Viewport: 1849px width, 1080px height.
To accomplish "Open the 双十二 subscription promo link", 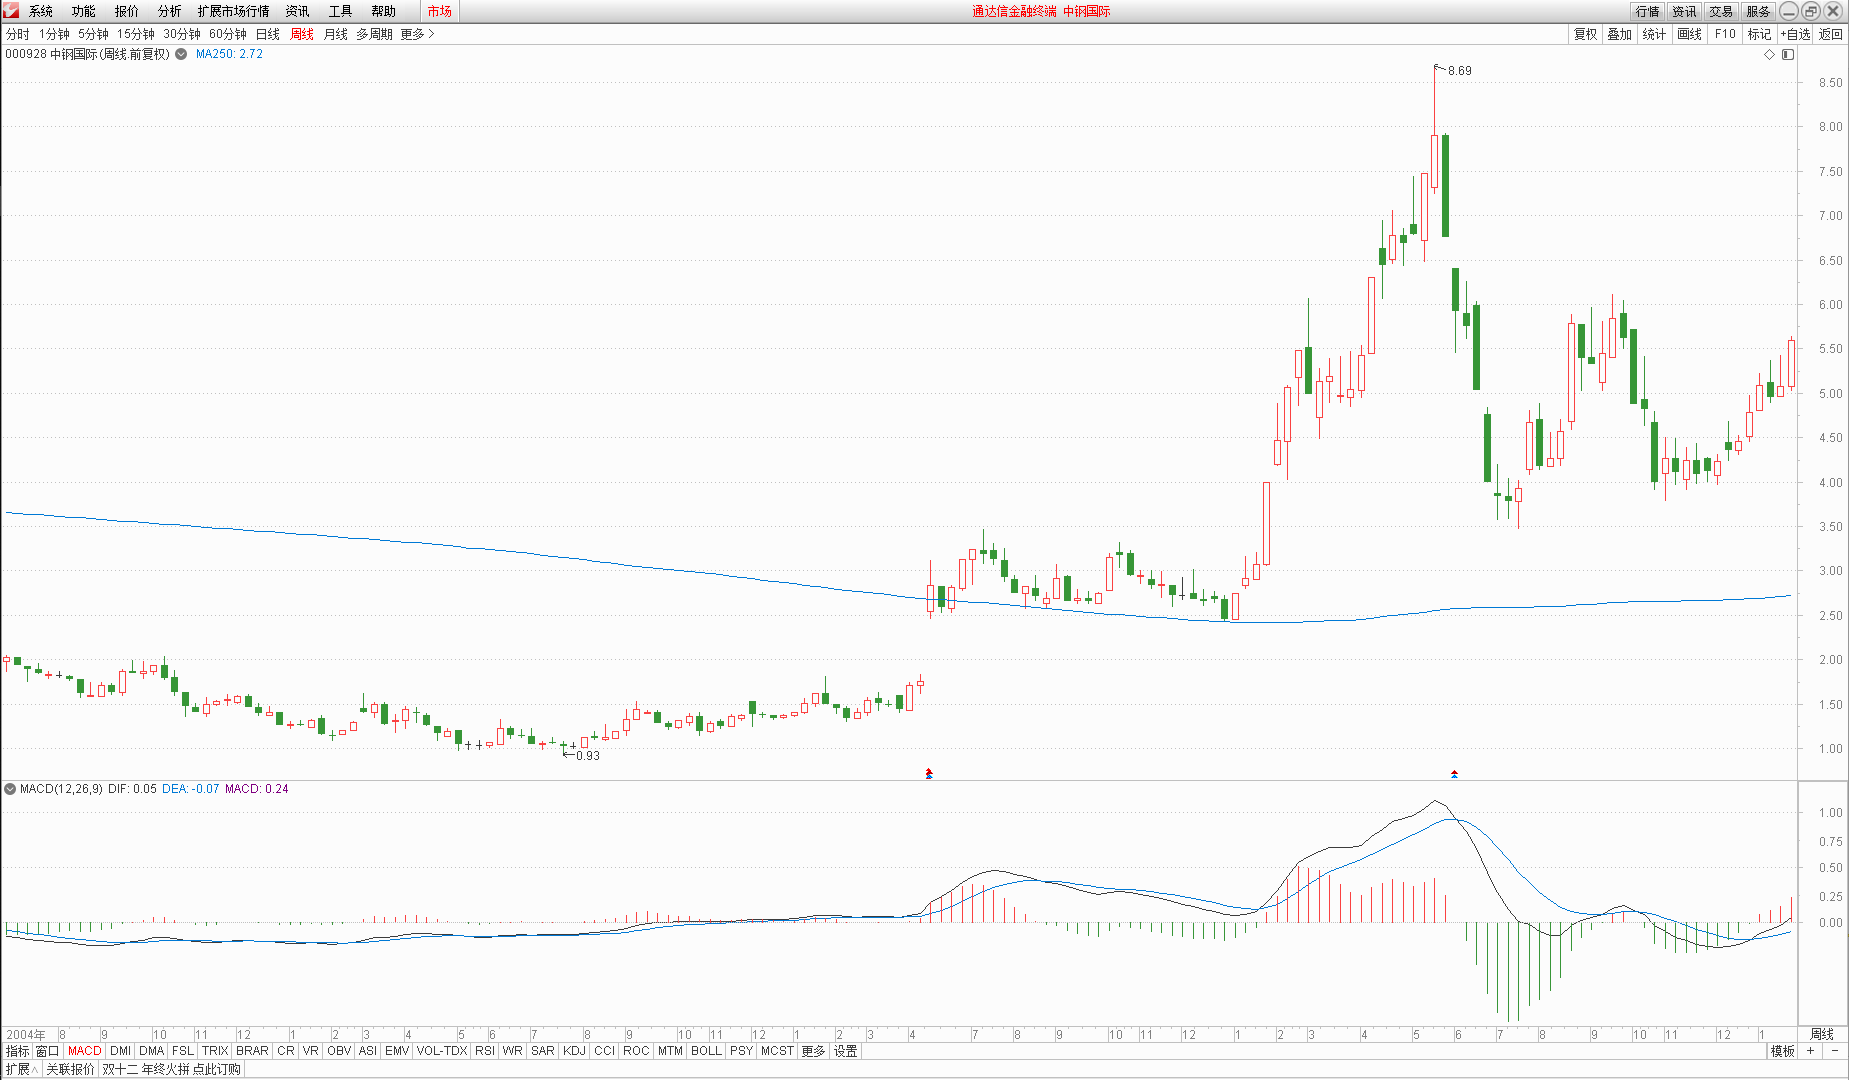I will (171, 1069).
